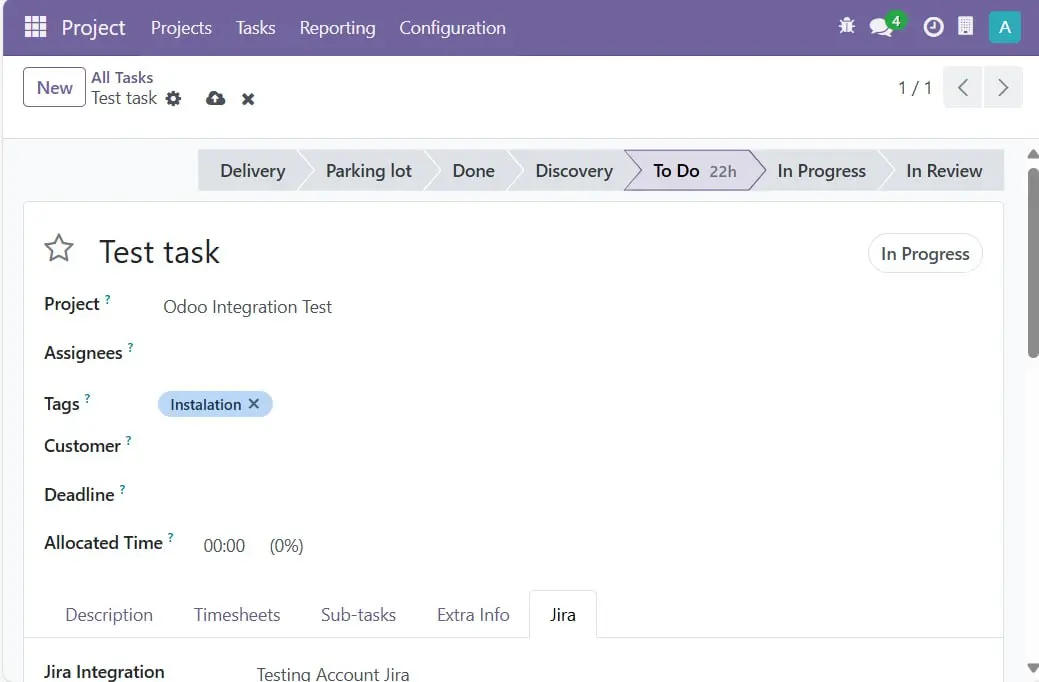Image resolution: width=1039 pixels, height=682 pixels.
Task: Save the record with cloud icon
Action: tap(215, 98)
